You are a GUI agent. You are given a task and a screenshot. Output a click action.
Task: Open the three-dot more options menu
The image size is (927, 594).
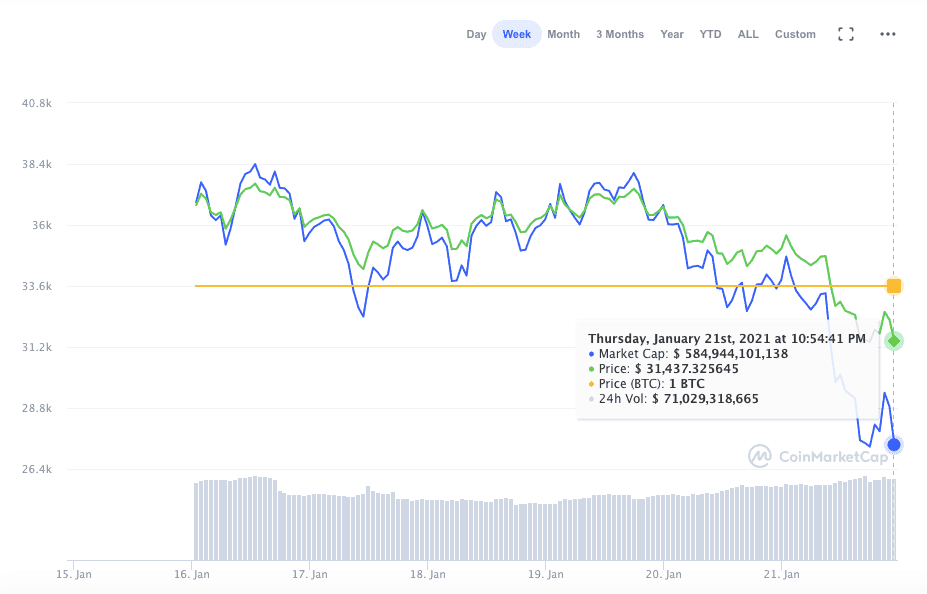click(887, 34)
